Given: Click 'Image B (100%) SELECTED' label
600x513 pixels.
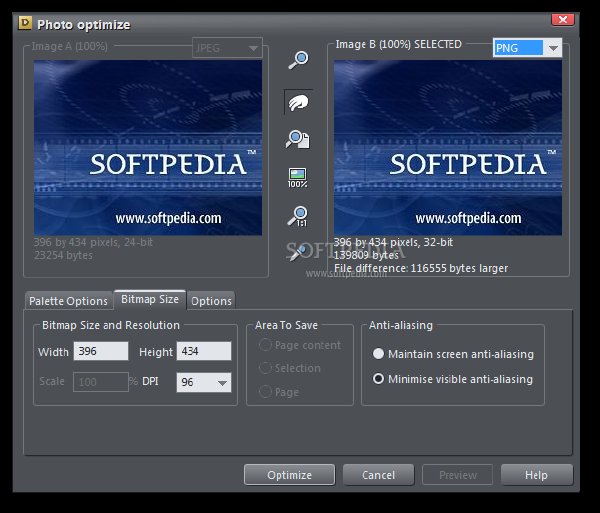Looking at the screenshot, I should pos(398,44).
